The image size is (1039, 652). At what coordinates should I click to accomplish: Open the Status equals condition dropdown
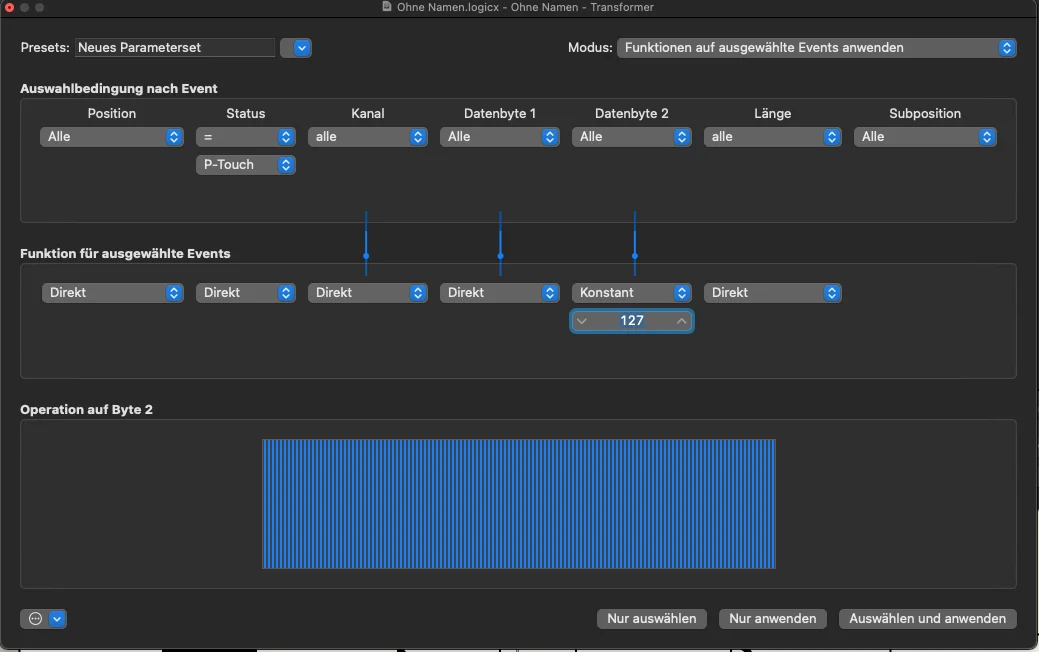[246, 137]
